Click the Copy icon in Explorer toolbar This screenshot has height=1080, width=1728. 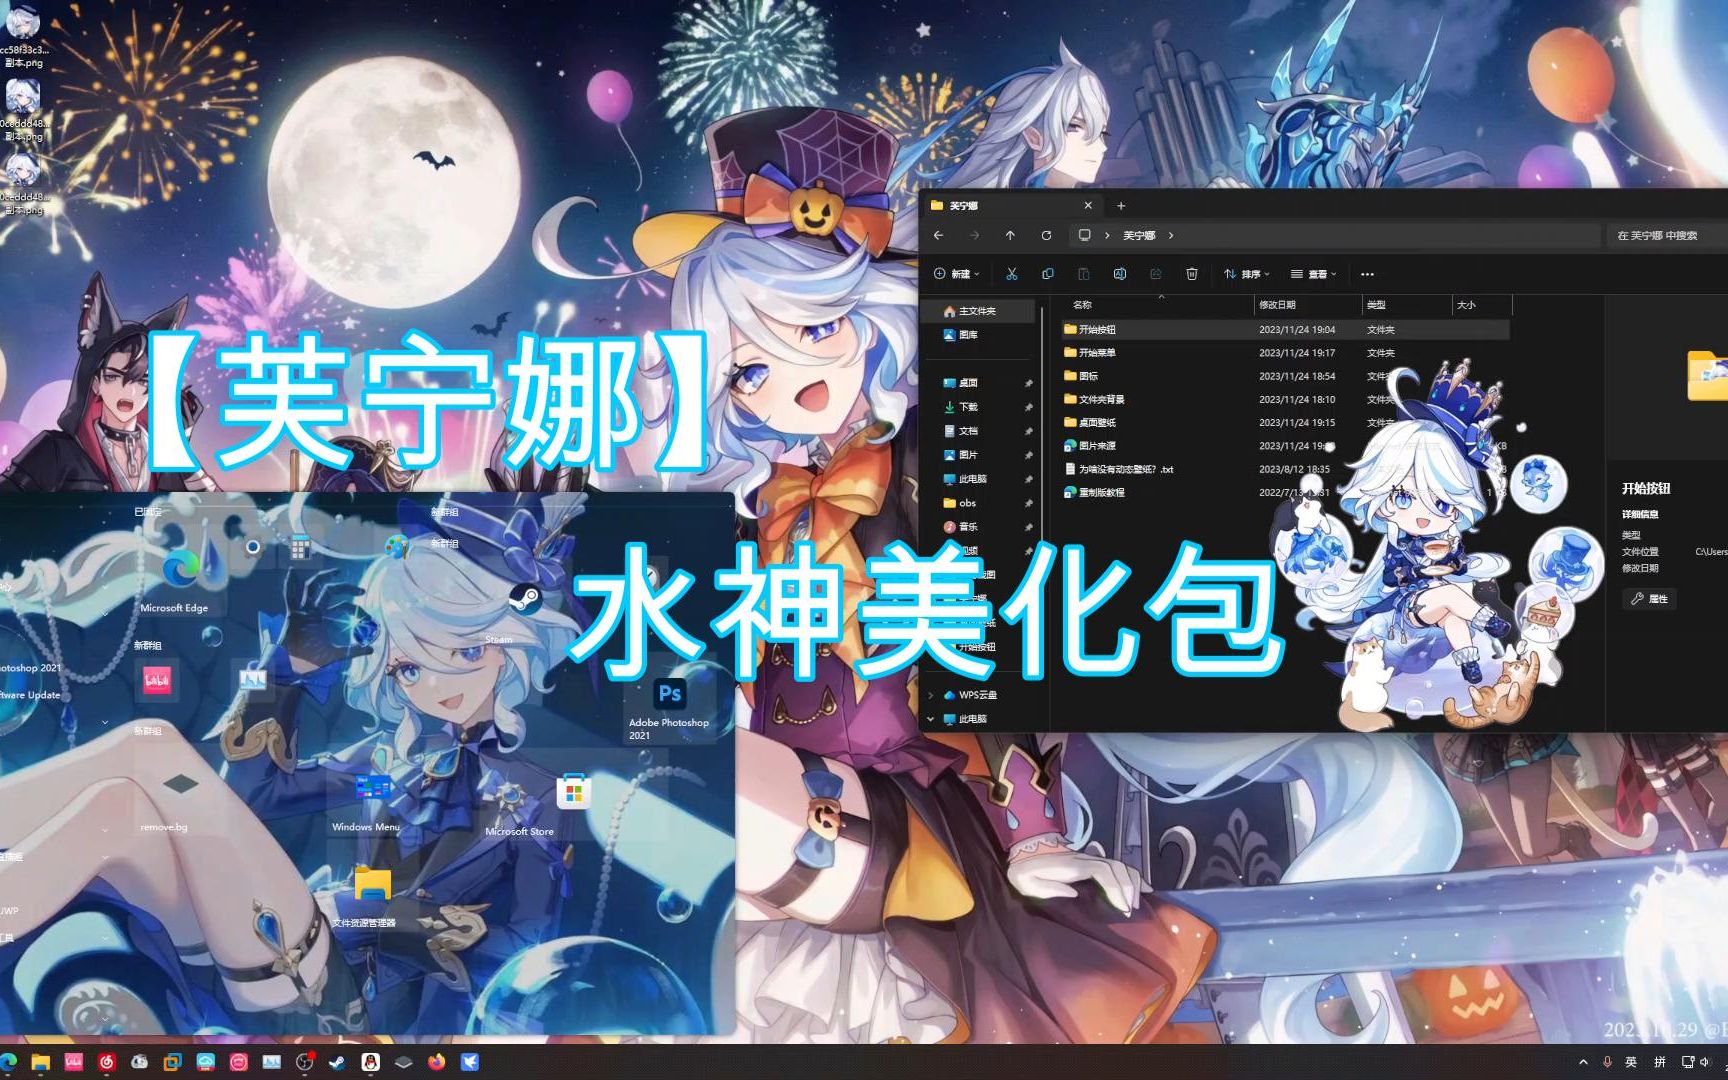click(1047, 274)
